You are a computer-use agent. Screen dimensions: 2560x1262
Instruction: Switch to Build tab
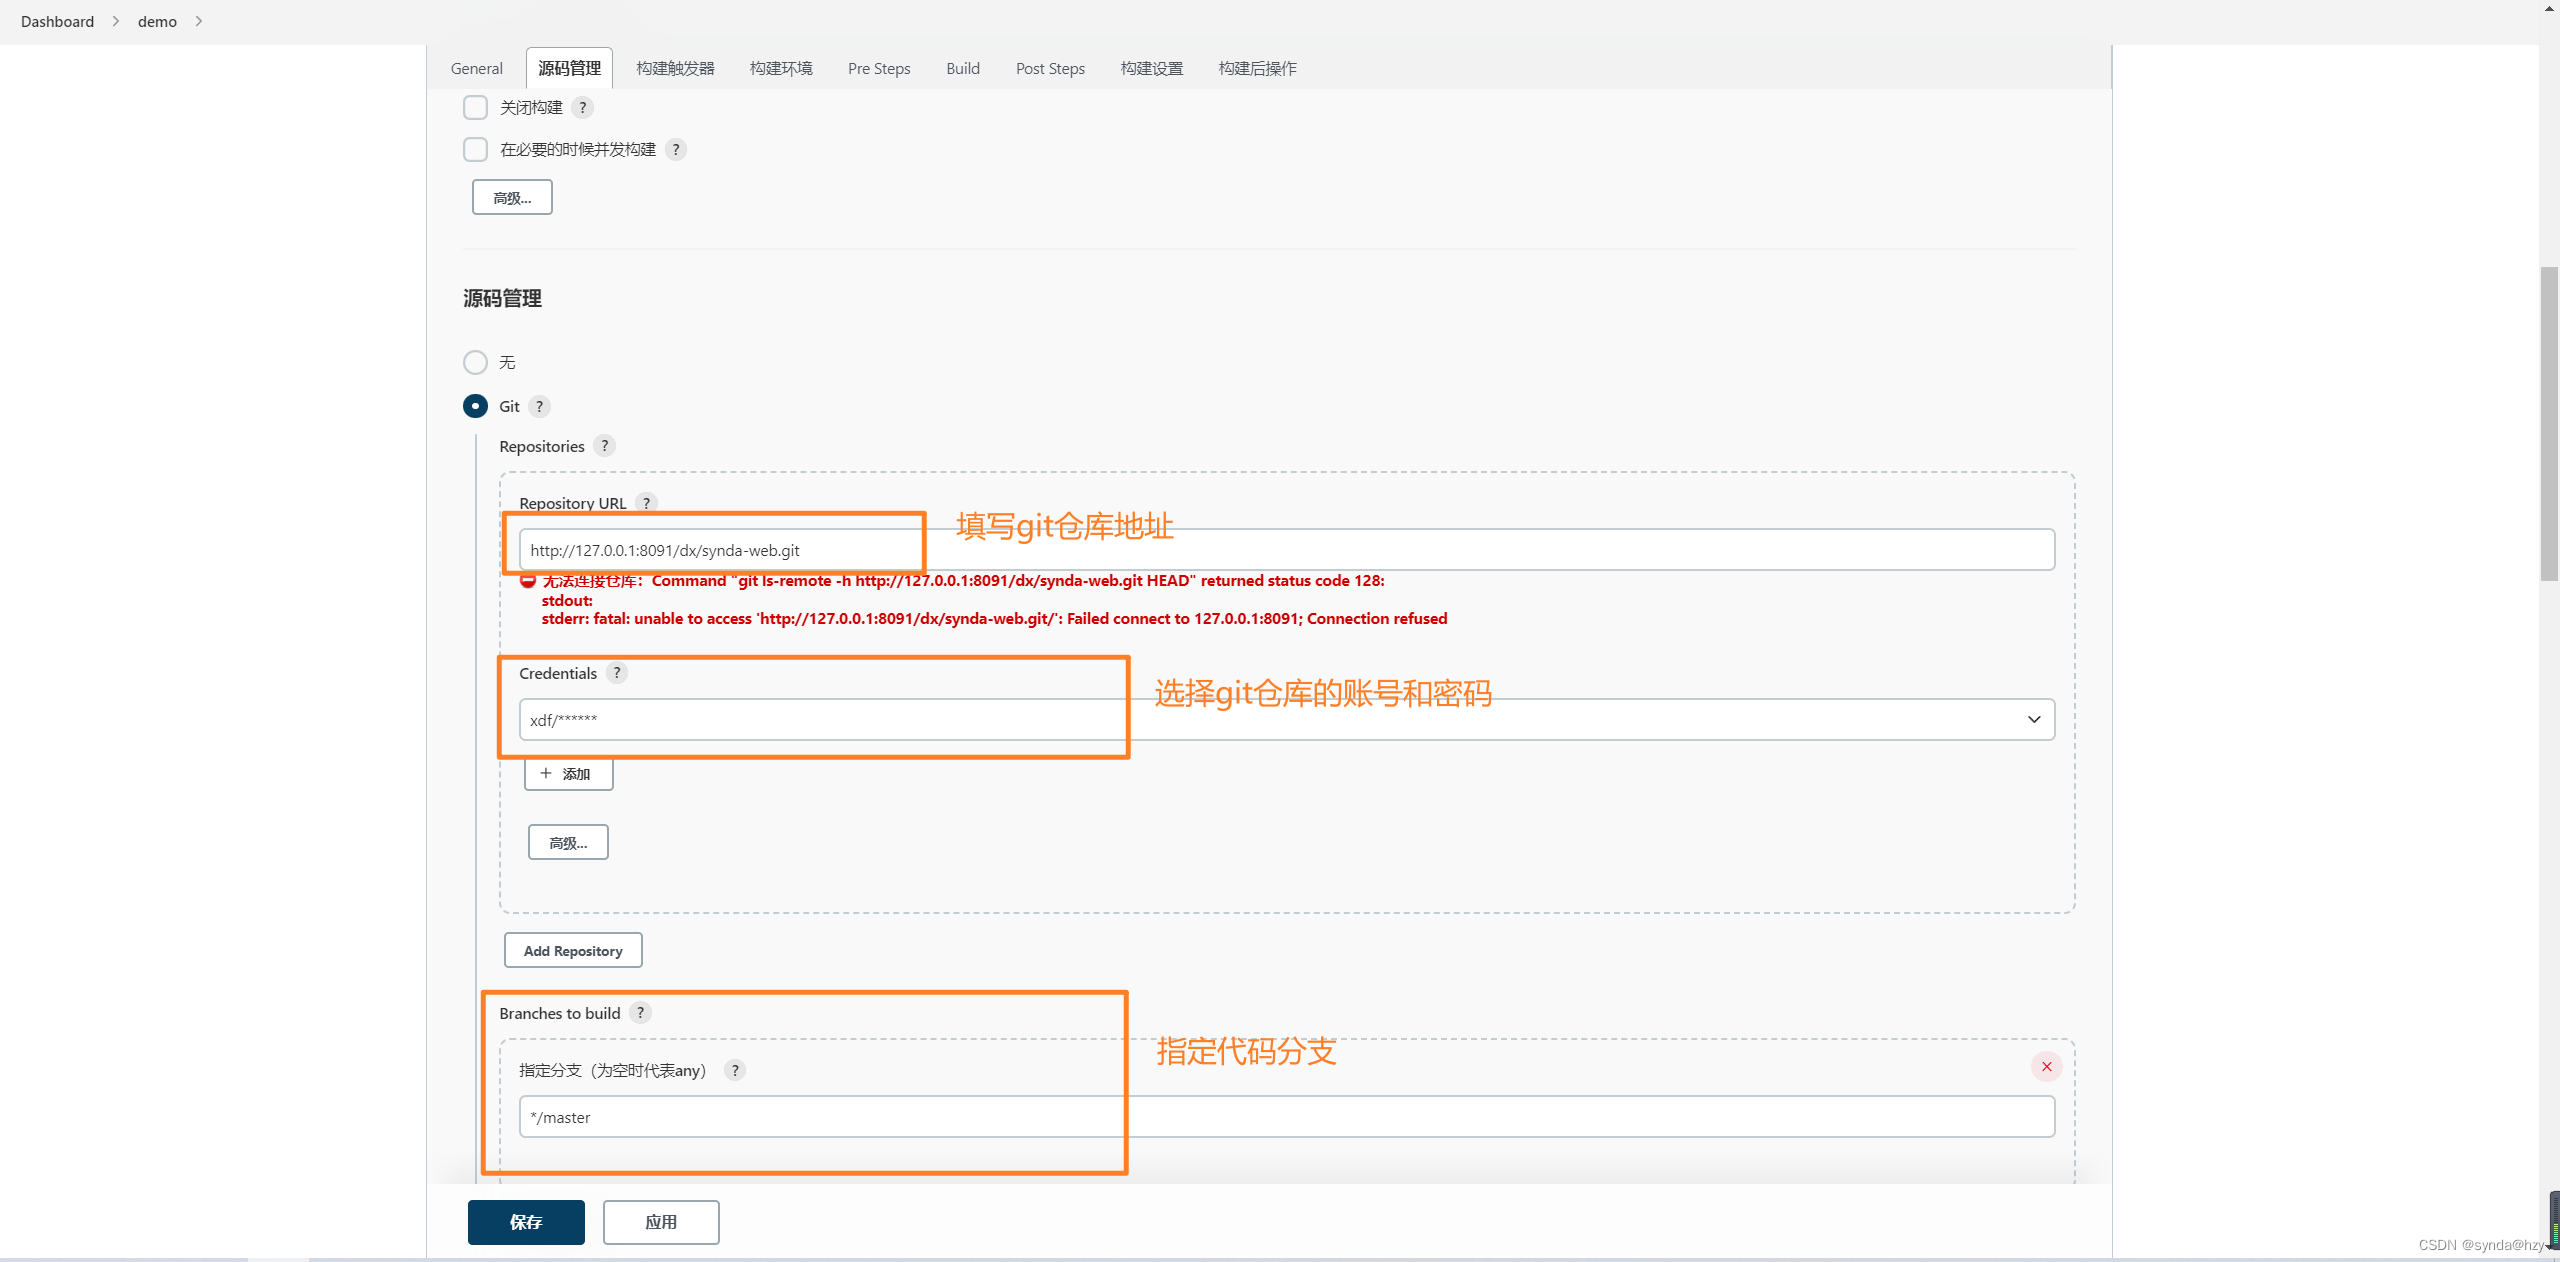point(962,67)
